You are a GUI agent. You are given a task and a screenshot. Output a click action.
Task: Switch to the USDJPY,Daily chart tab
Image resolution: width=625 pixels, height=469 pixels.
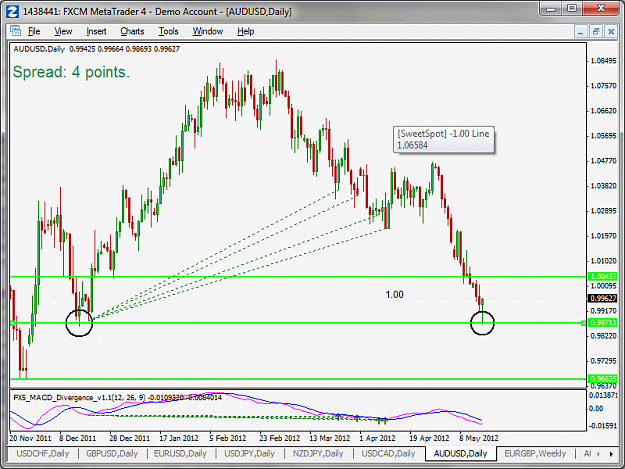coord(250,453)
